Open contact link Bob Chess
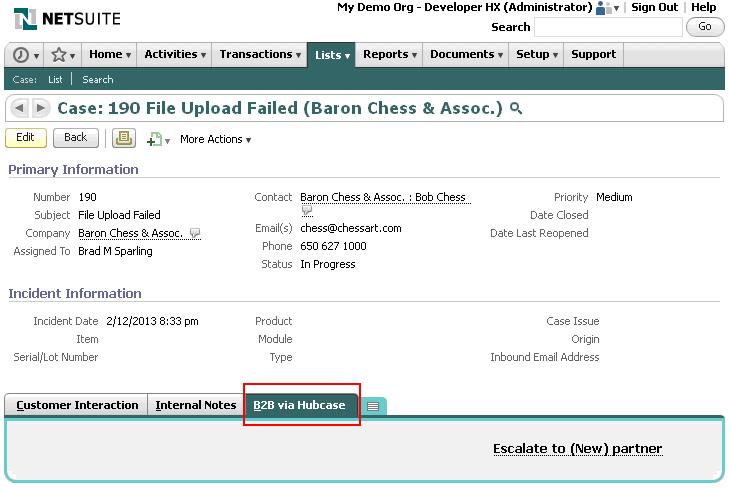 (x=383, y=197)
